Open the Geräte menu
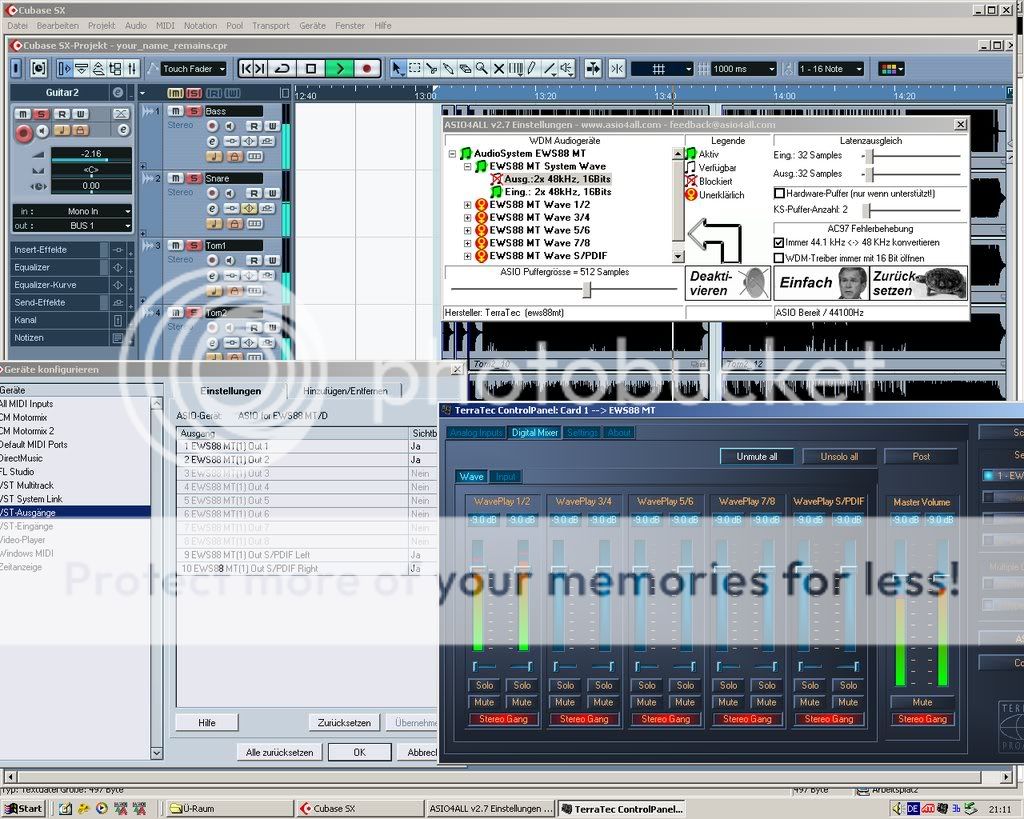 [312, 25]
